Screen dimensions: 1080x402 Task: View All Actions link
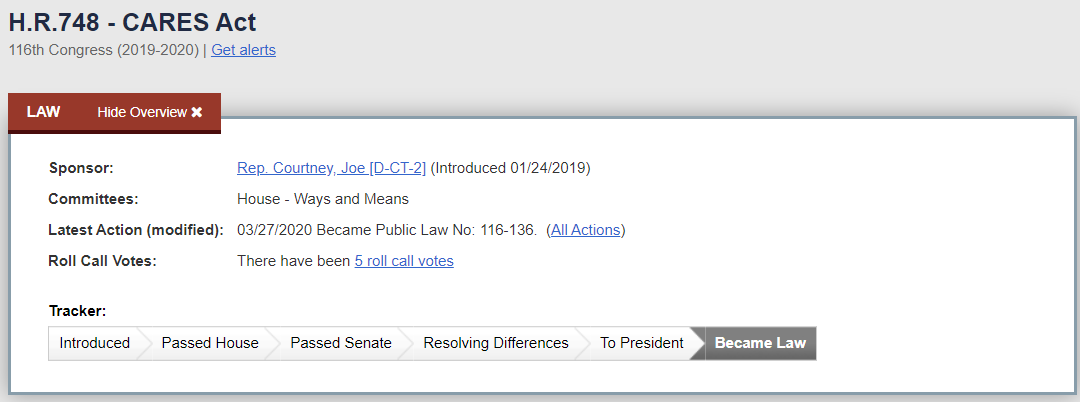pos(585,230)
